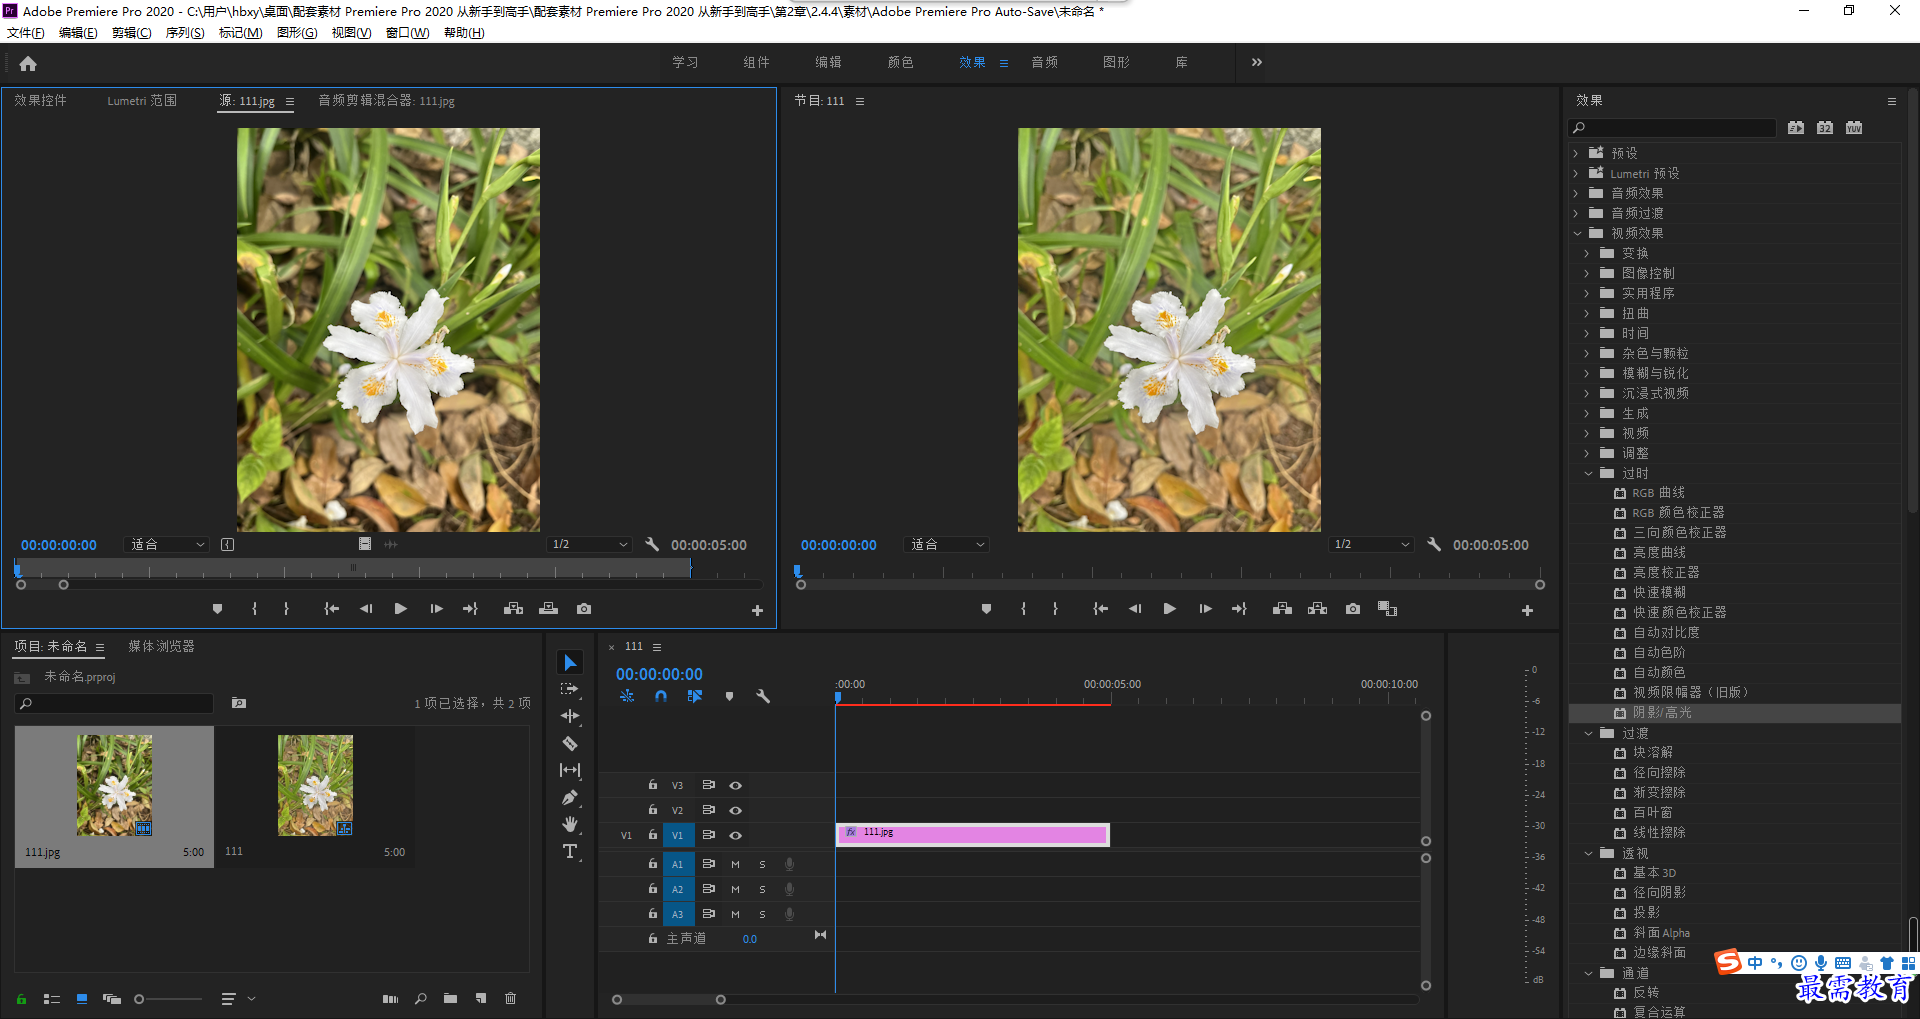Solo track A2
Screen dimensions: 1920x1019
point(762,889)
